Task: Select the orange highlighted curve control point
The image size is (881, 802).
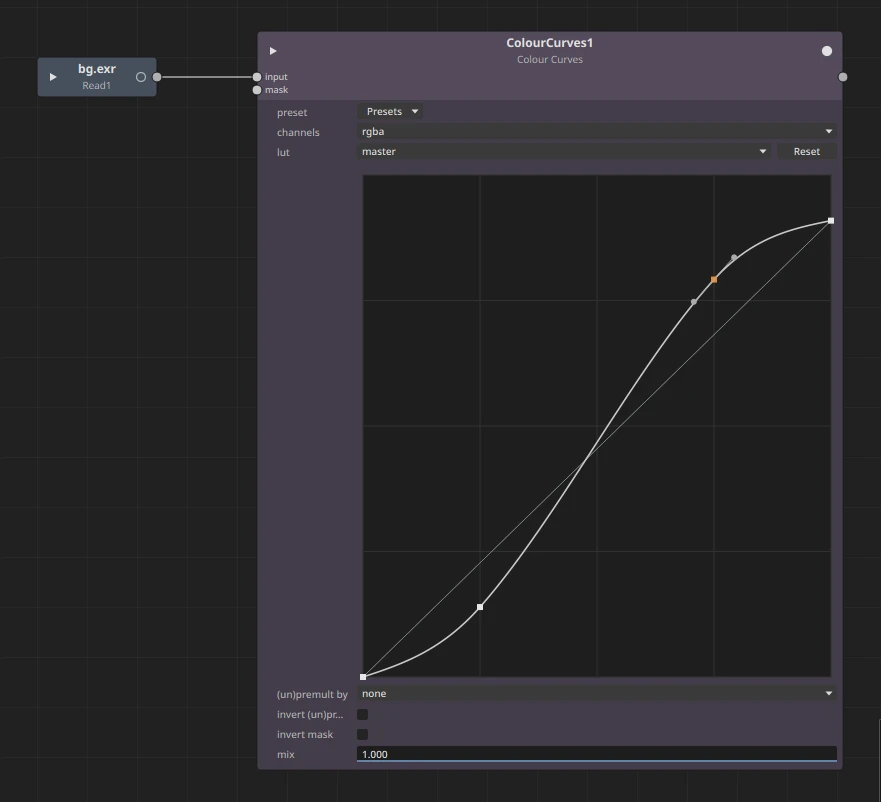Action: (714, 279)
